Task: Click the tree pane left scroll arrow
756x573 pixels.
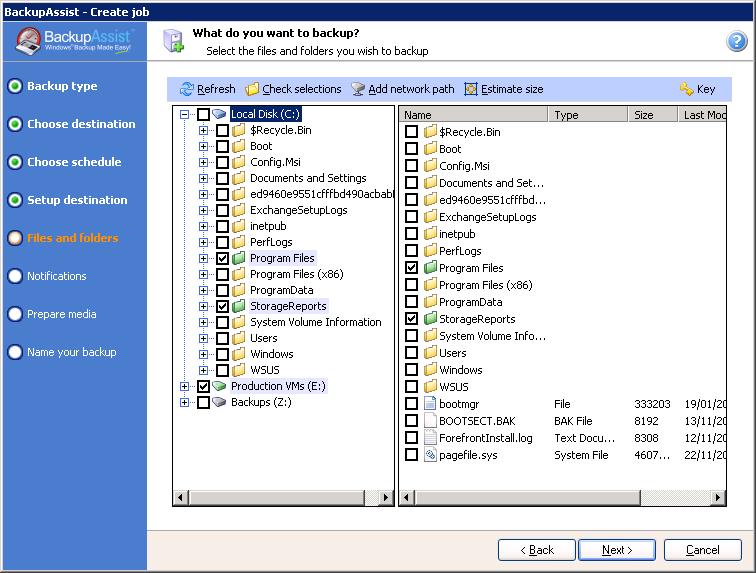Action: 181,497
